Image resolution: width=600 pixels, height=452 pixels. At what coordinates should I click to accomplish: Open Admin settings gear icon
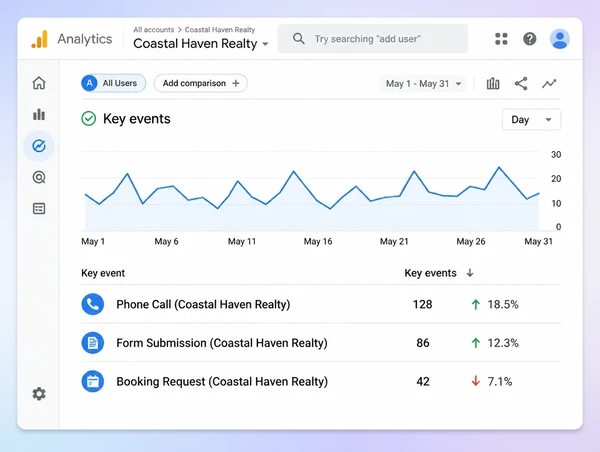pos(39,393)
